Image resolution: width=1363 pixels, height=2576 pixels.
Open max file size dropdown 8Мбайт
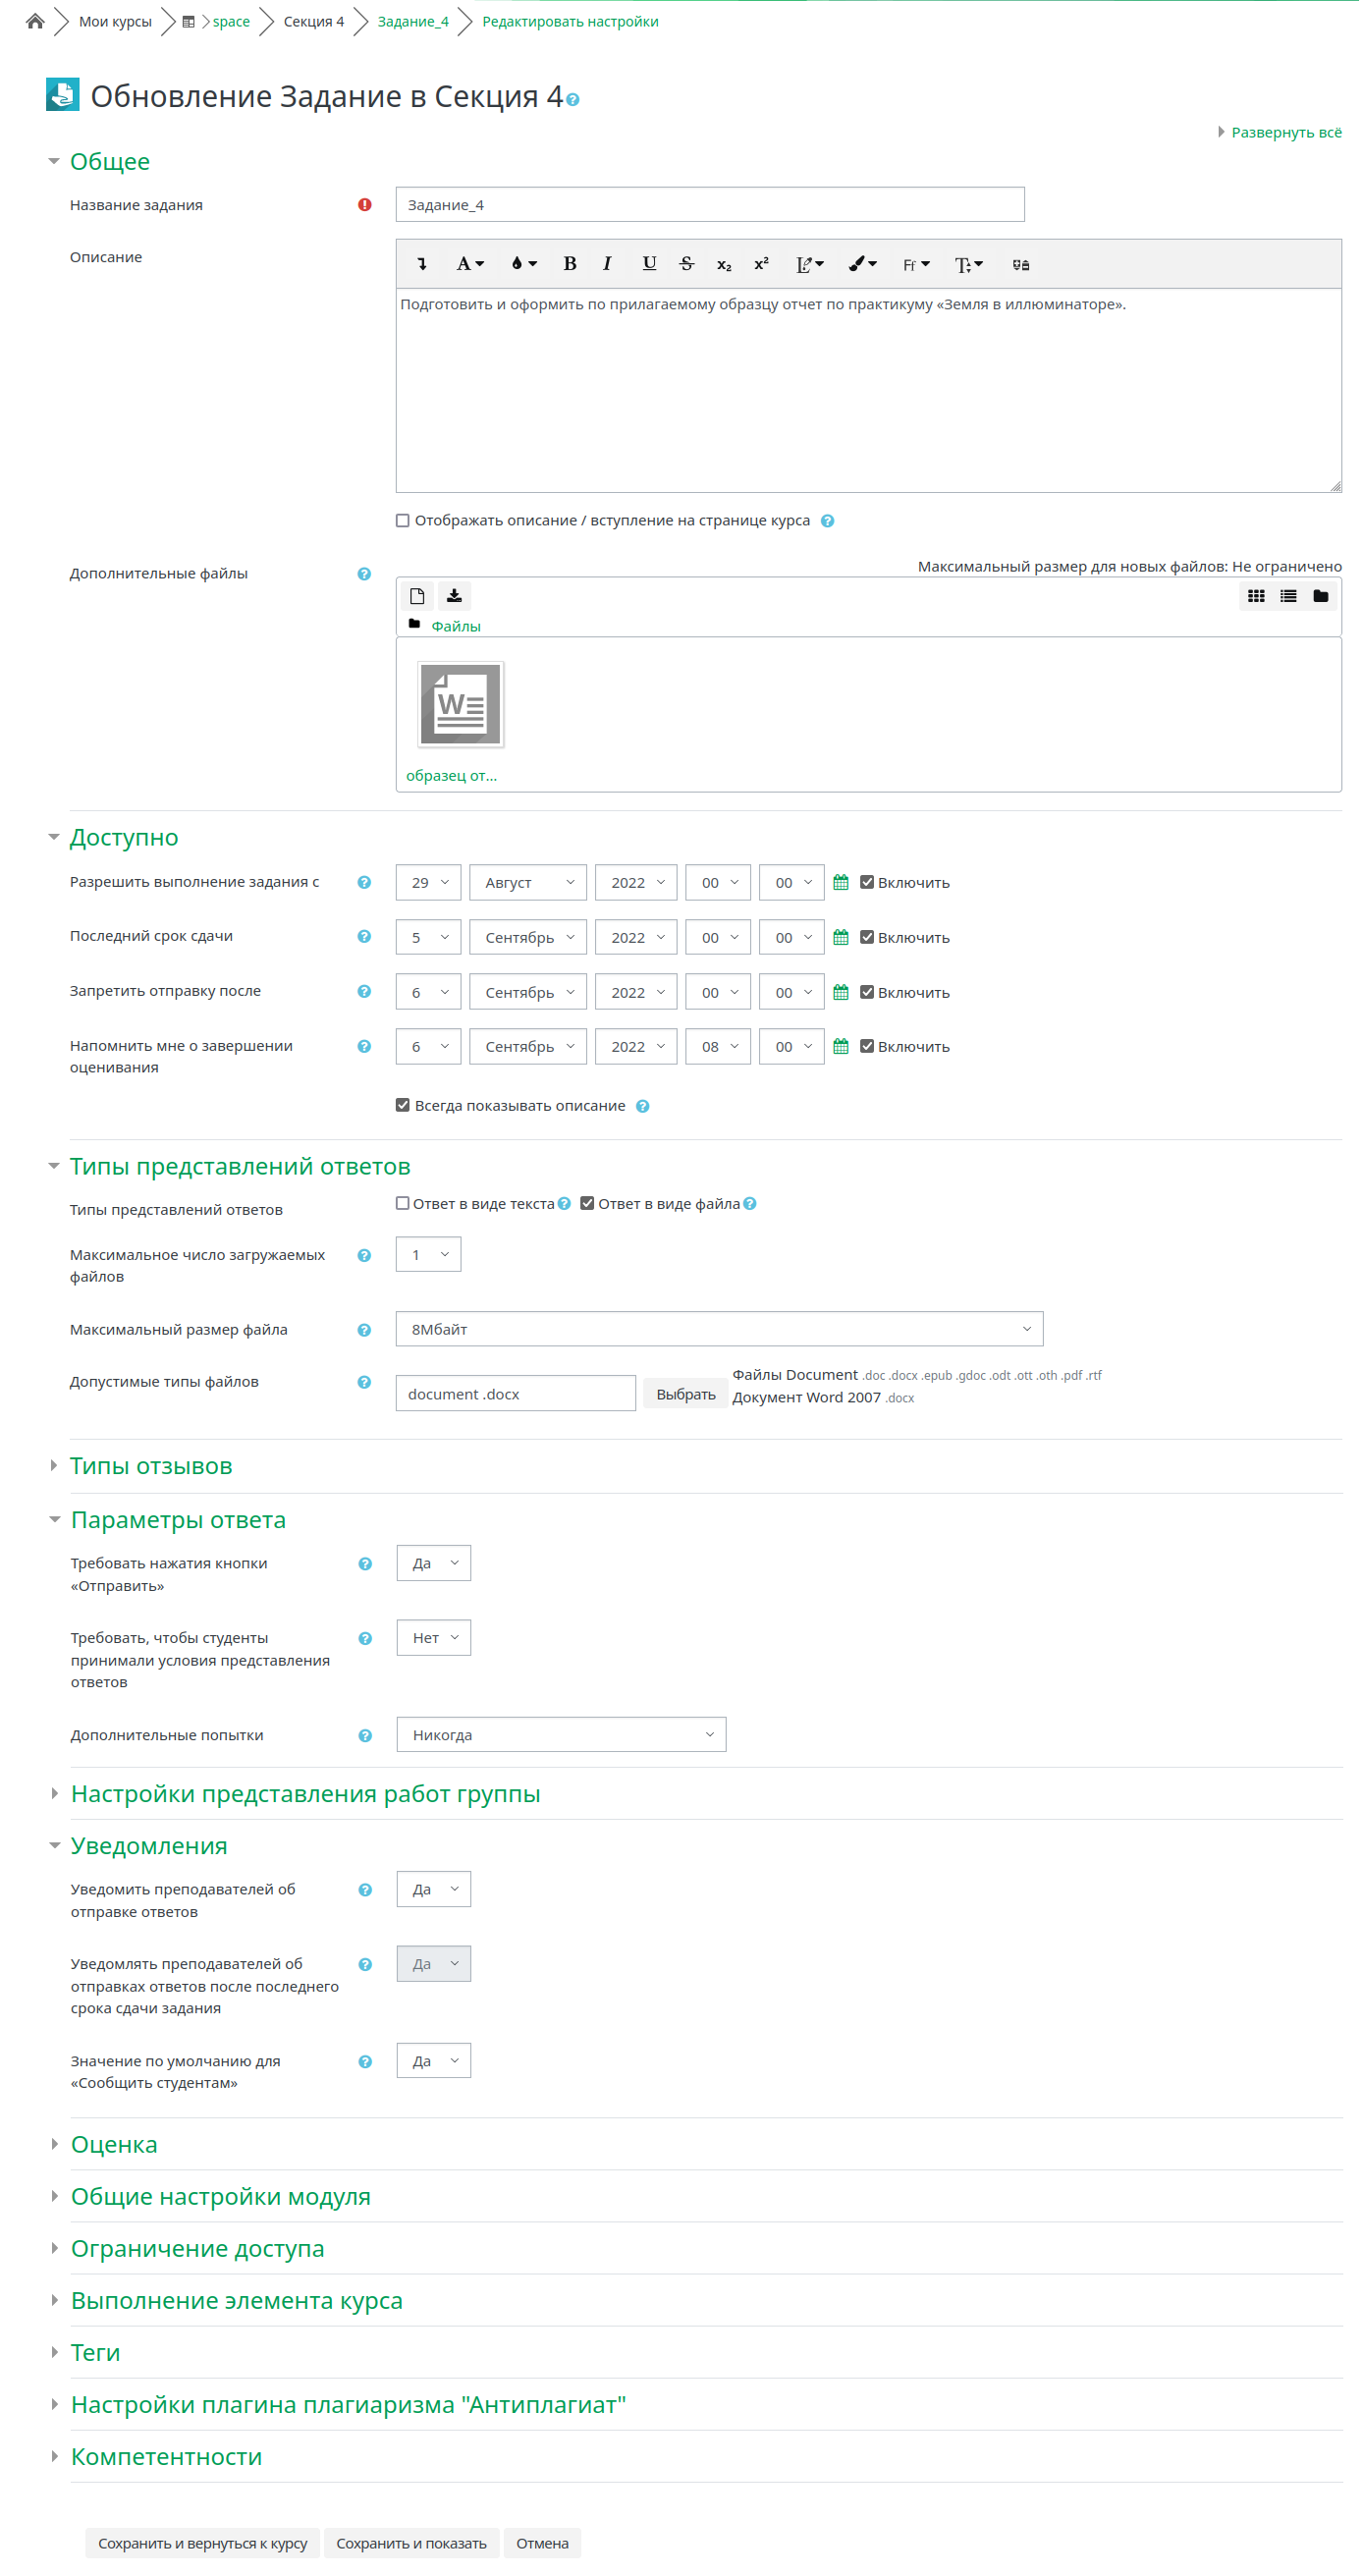pyautogui.click(x=719, y=1329)
